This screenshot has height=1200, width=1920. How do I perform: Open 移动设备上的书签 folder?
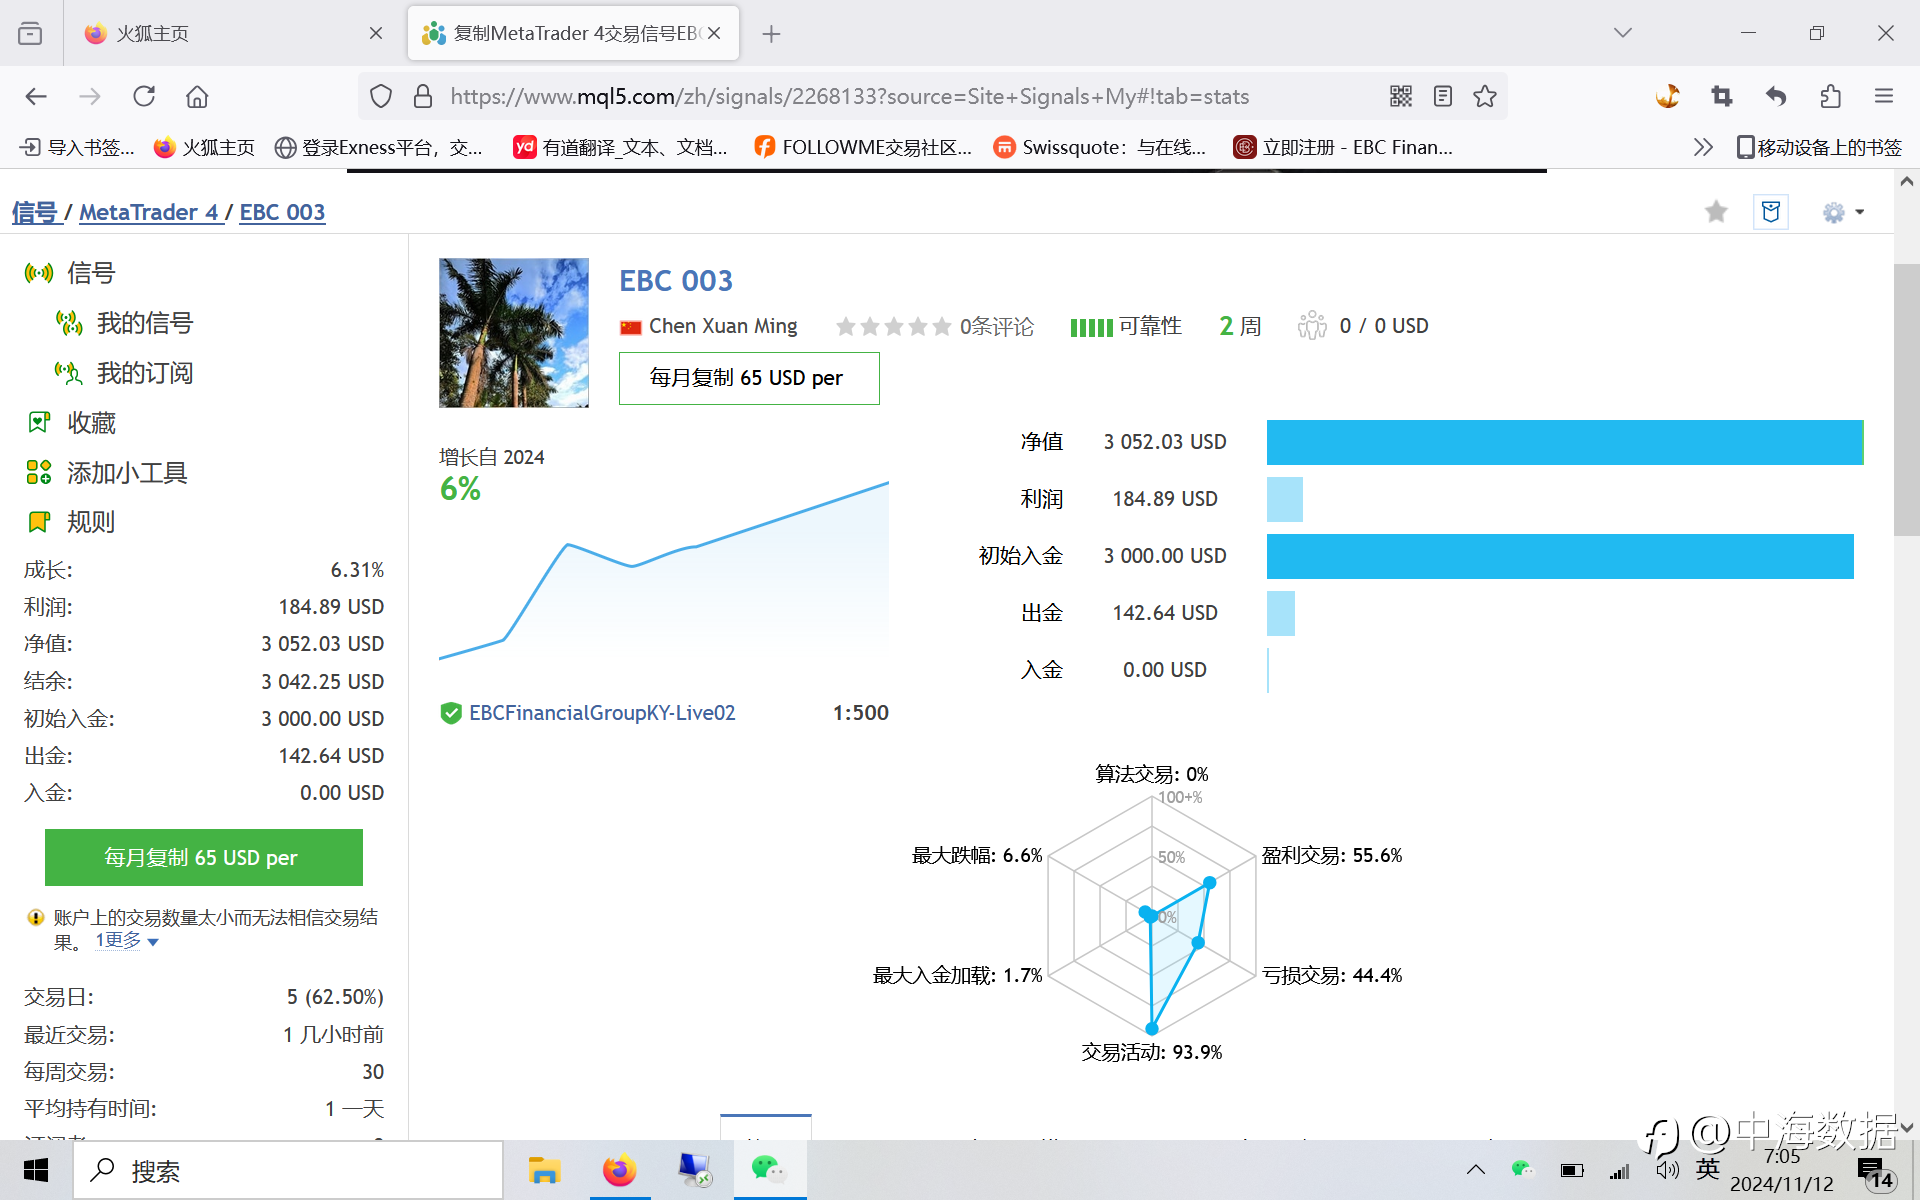[x=1819, y=147]
